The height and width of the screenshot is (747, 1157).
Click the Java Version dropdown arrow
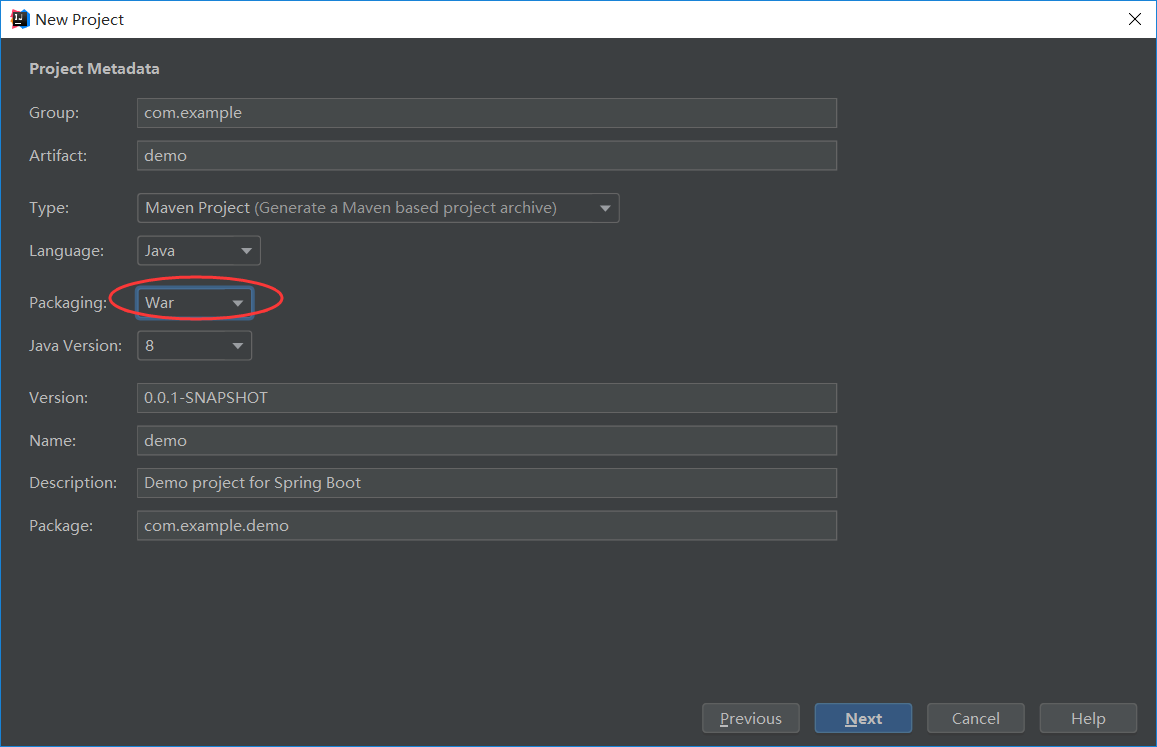coord(237,346)
